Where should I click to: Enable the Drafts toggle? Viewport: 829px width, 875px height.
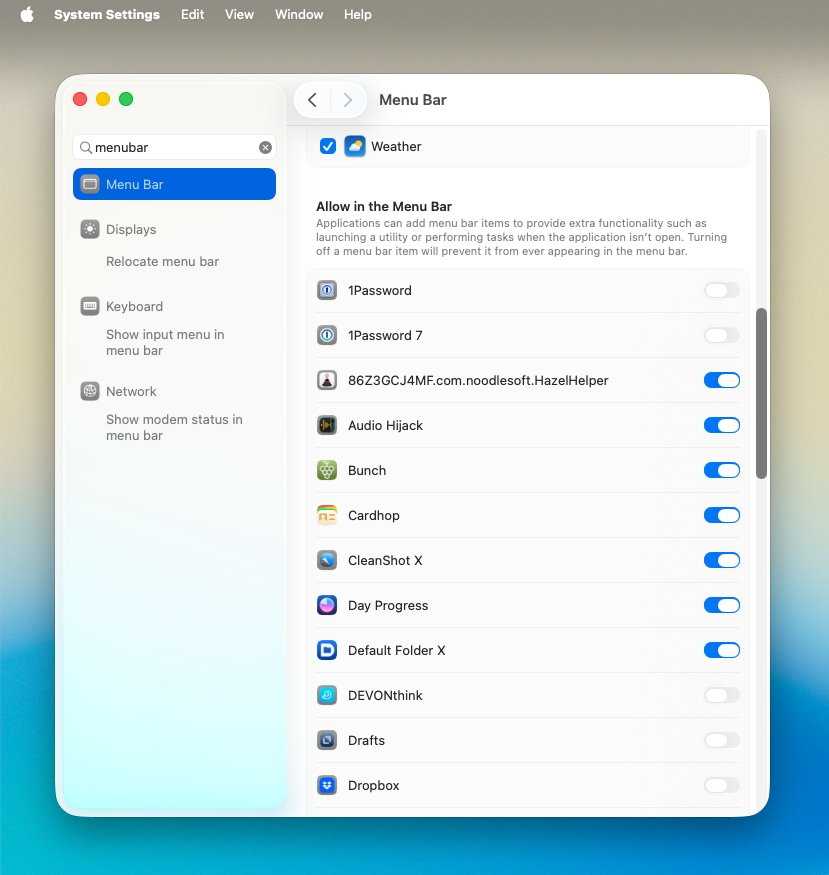pos(721,741)
